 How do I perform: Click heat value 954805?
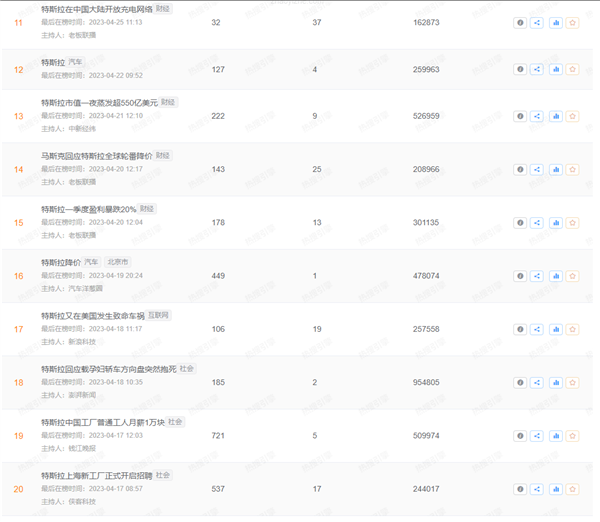click(x=426, y=382)
